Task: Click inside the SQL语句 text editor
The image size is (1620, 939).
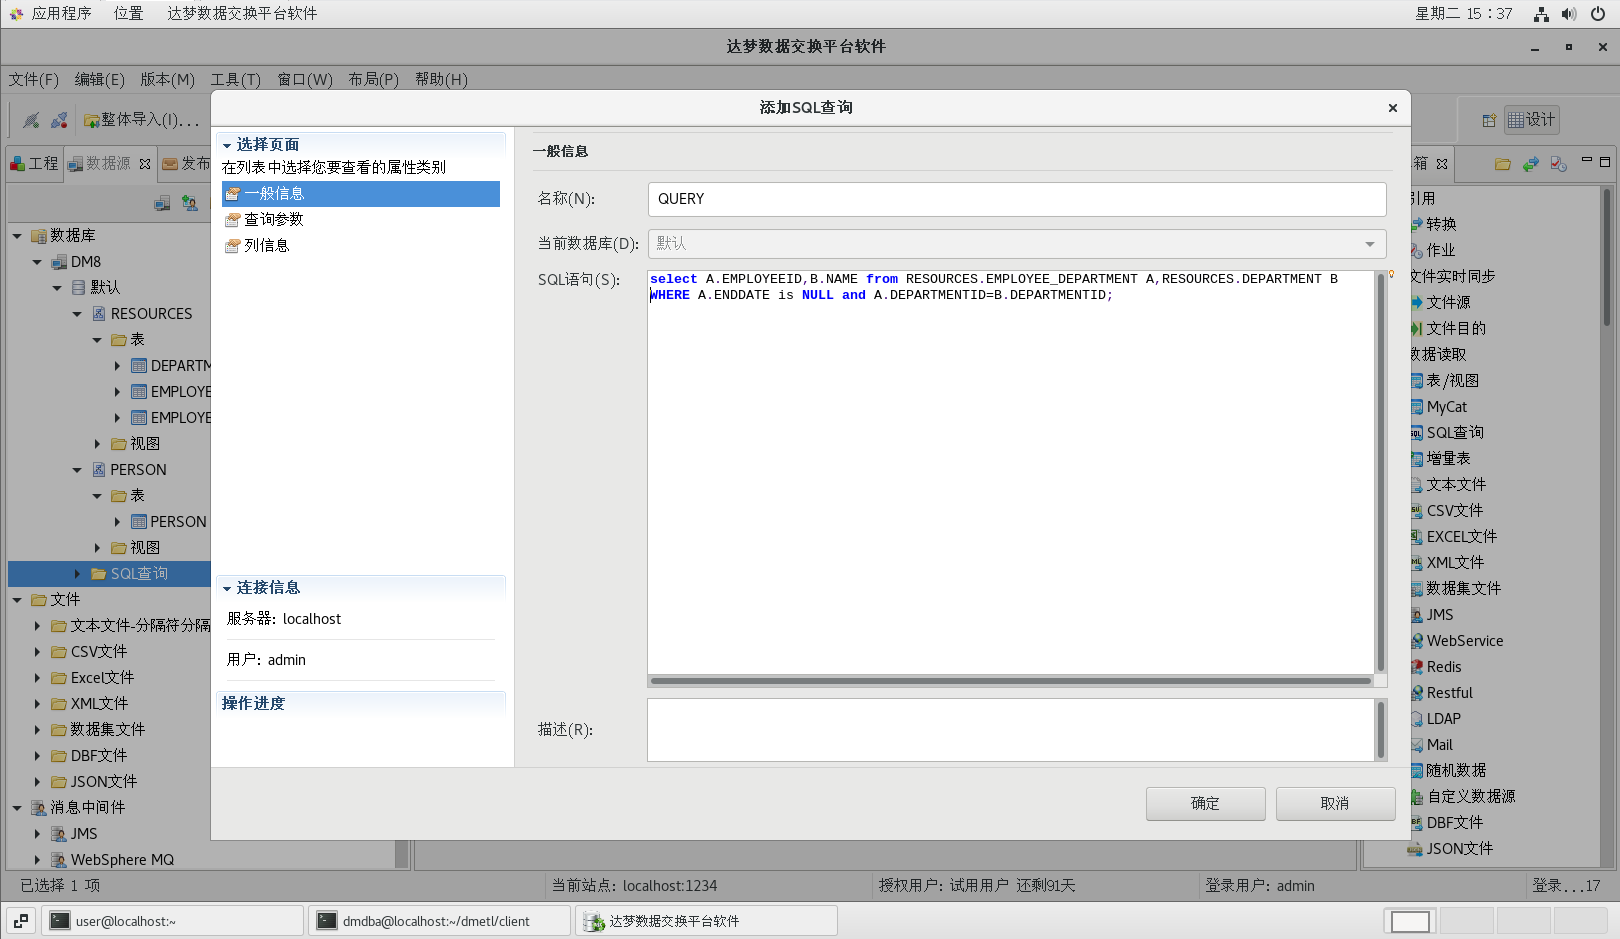Action: click(1011, 472)
